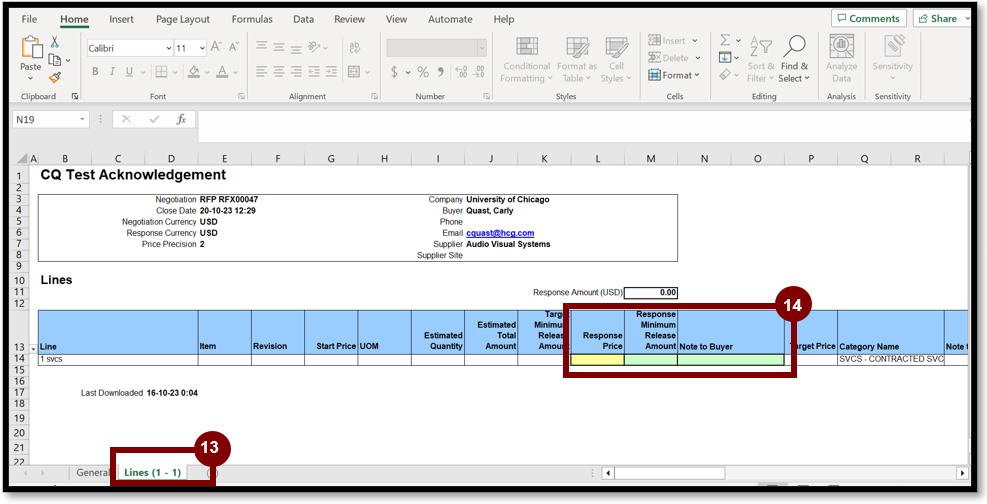Click the Fill Color paint bucket swatch
This screenshot has height=504, width=987.
[194, 72]
